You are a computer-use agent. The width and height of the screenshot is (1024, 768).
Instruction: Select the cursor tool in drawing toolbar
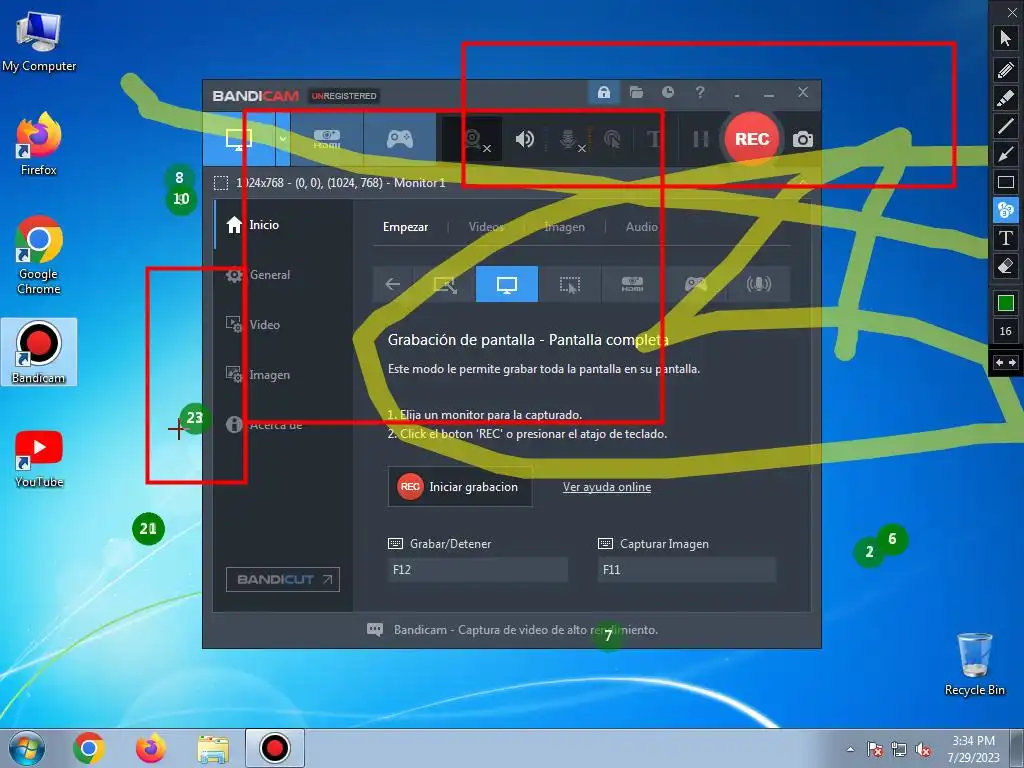tap(1006, 38)
